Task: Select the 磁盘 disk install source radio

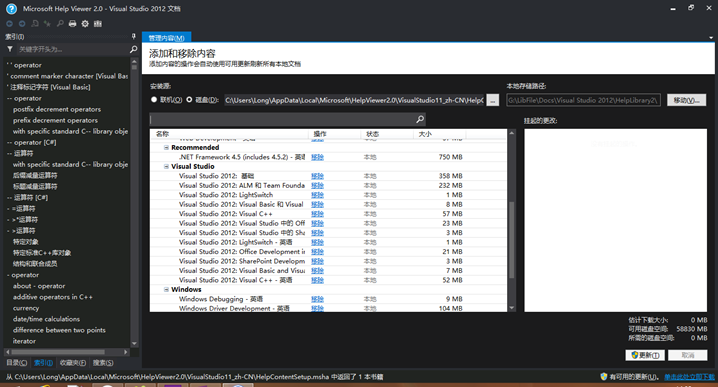Action: [189, 99]
